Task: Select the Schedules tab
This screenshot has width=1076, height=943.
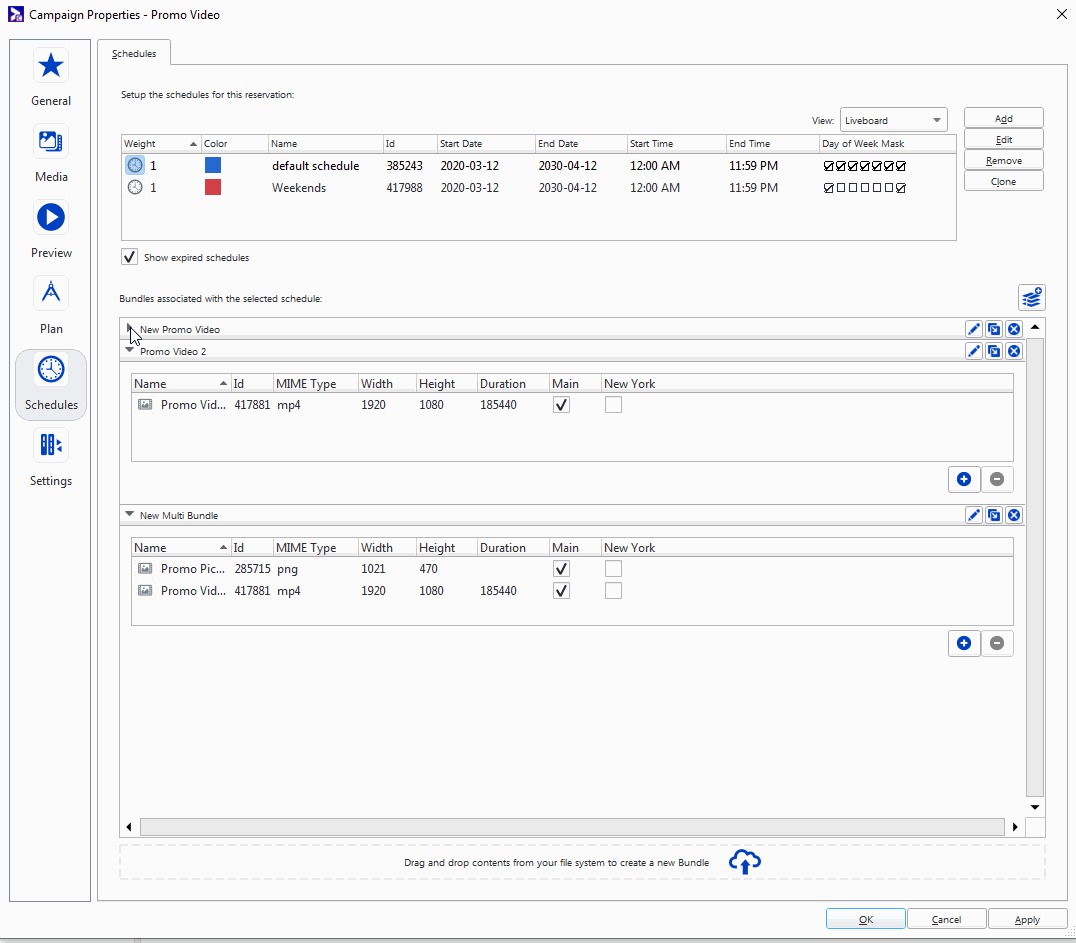Action: click(134, 53)
